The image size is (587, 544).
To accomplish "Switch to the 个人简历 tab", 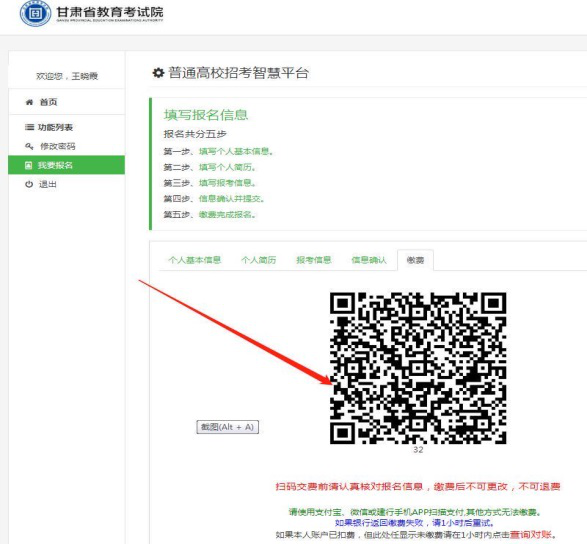I will (259, 260).
